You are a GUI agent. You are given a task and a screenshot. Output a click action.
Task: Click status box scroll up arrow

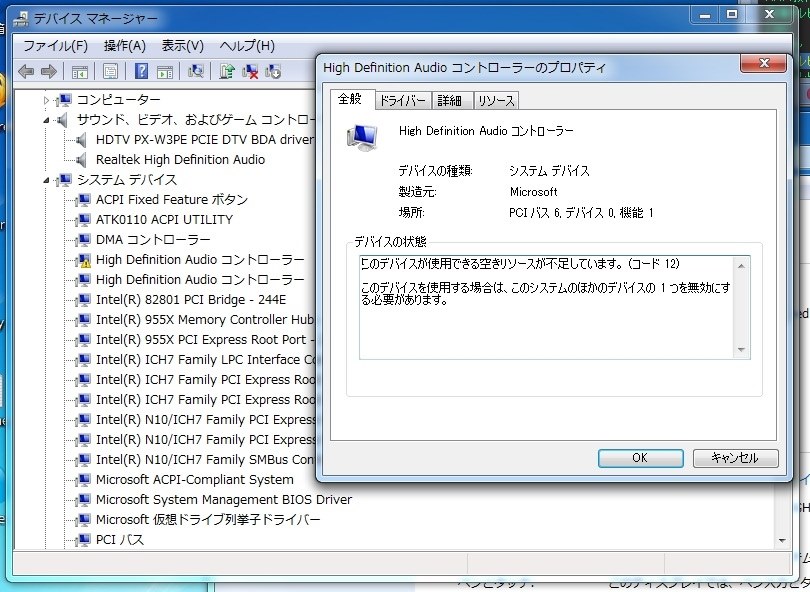click(x=741, y=266)
